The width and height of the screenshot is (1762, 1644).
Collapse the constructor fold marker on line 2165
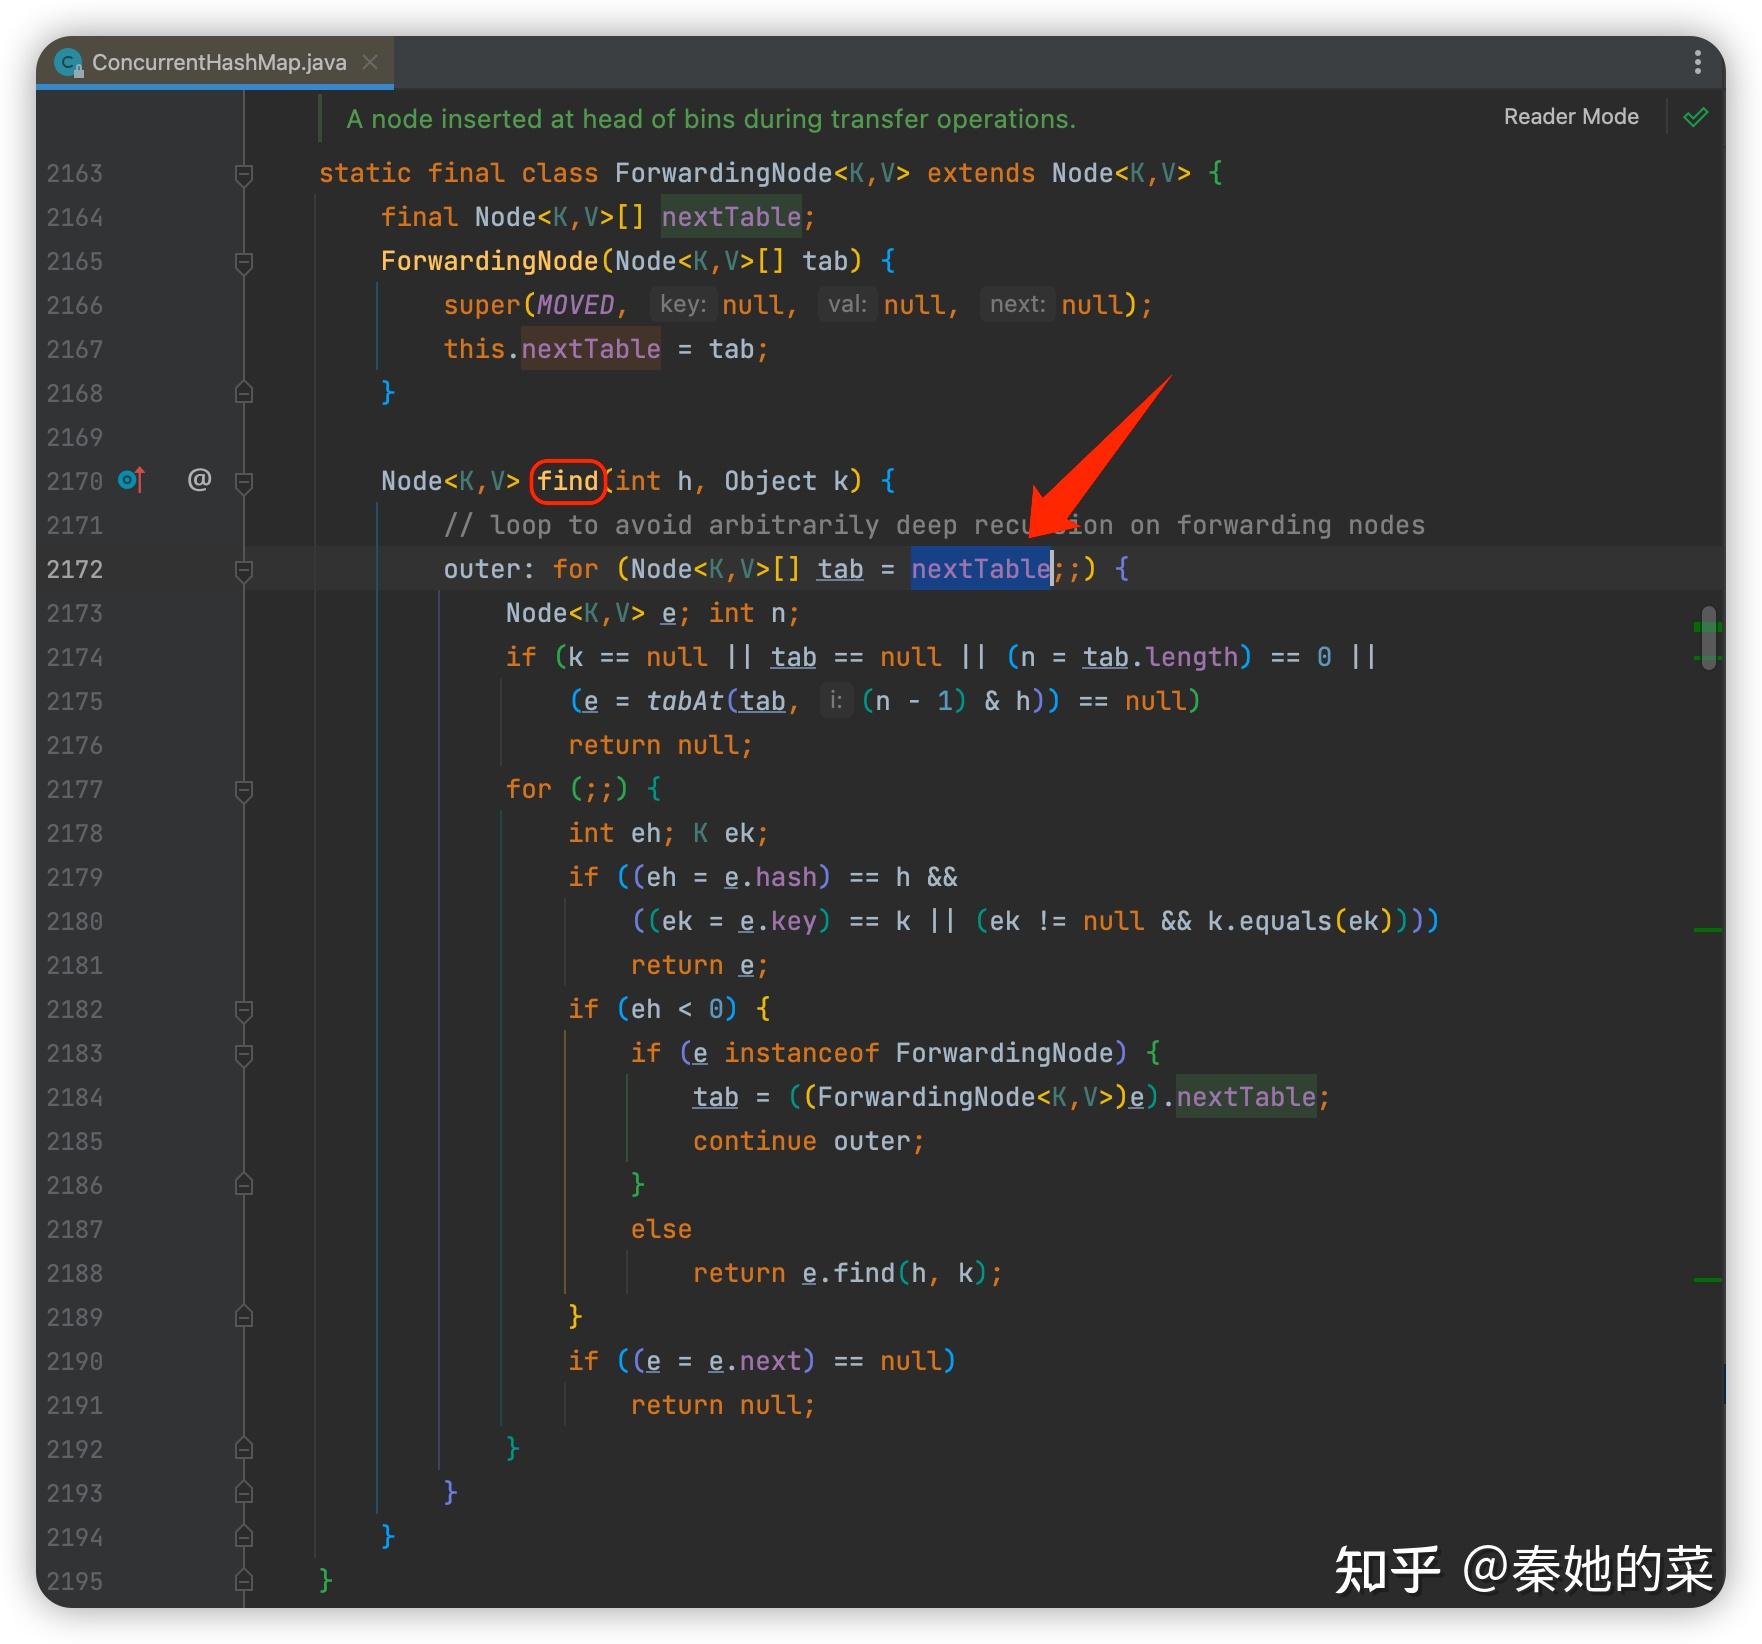click(243, 261)
